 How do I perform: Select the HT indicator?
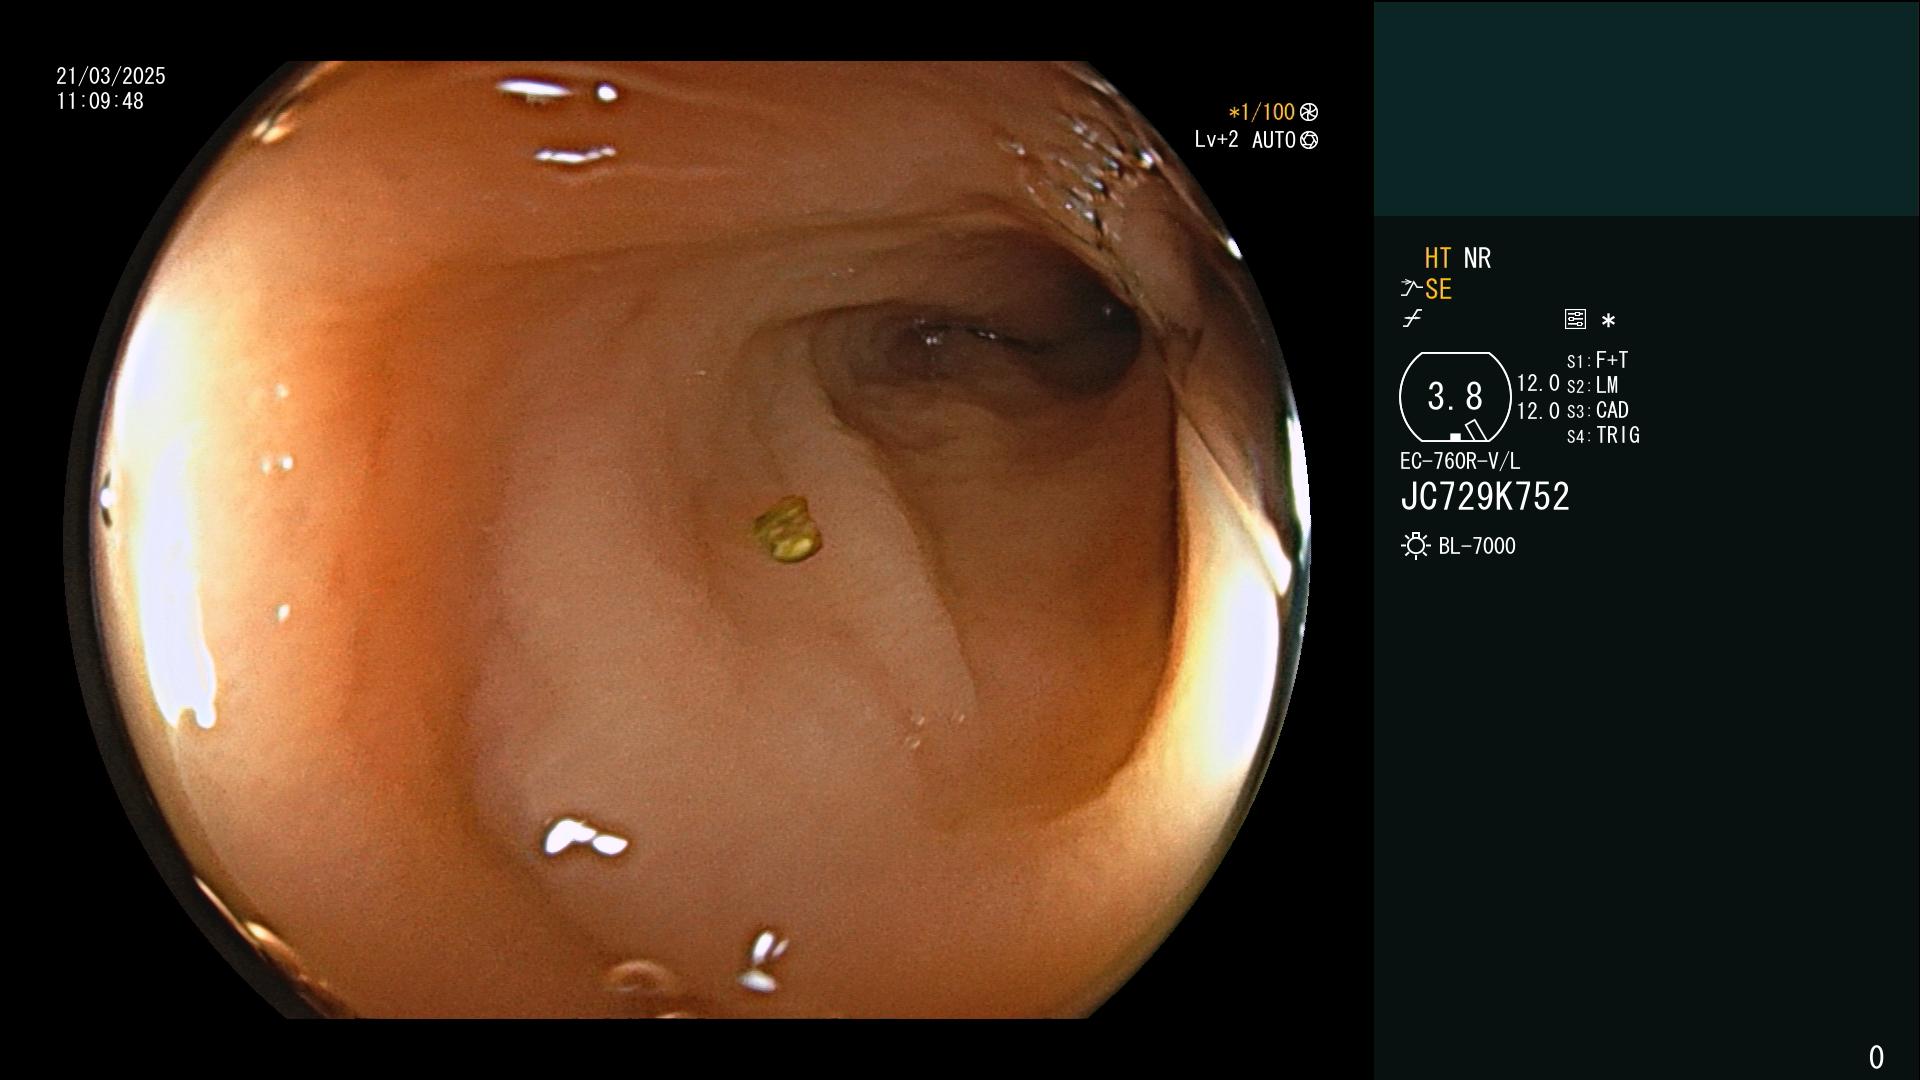click(x=1437, y=258)
